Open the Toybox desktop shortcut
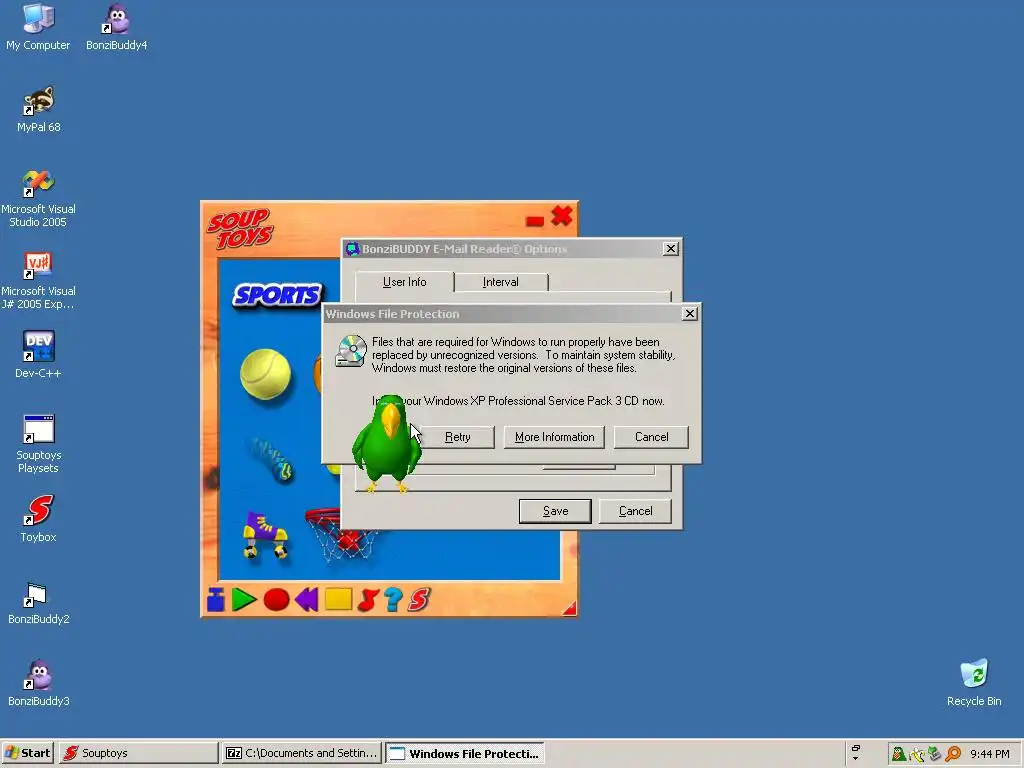 click(38, 519)
